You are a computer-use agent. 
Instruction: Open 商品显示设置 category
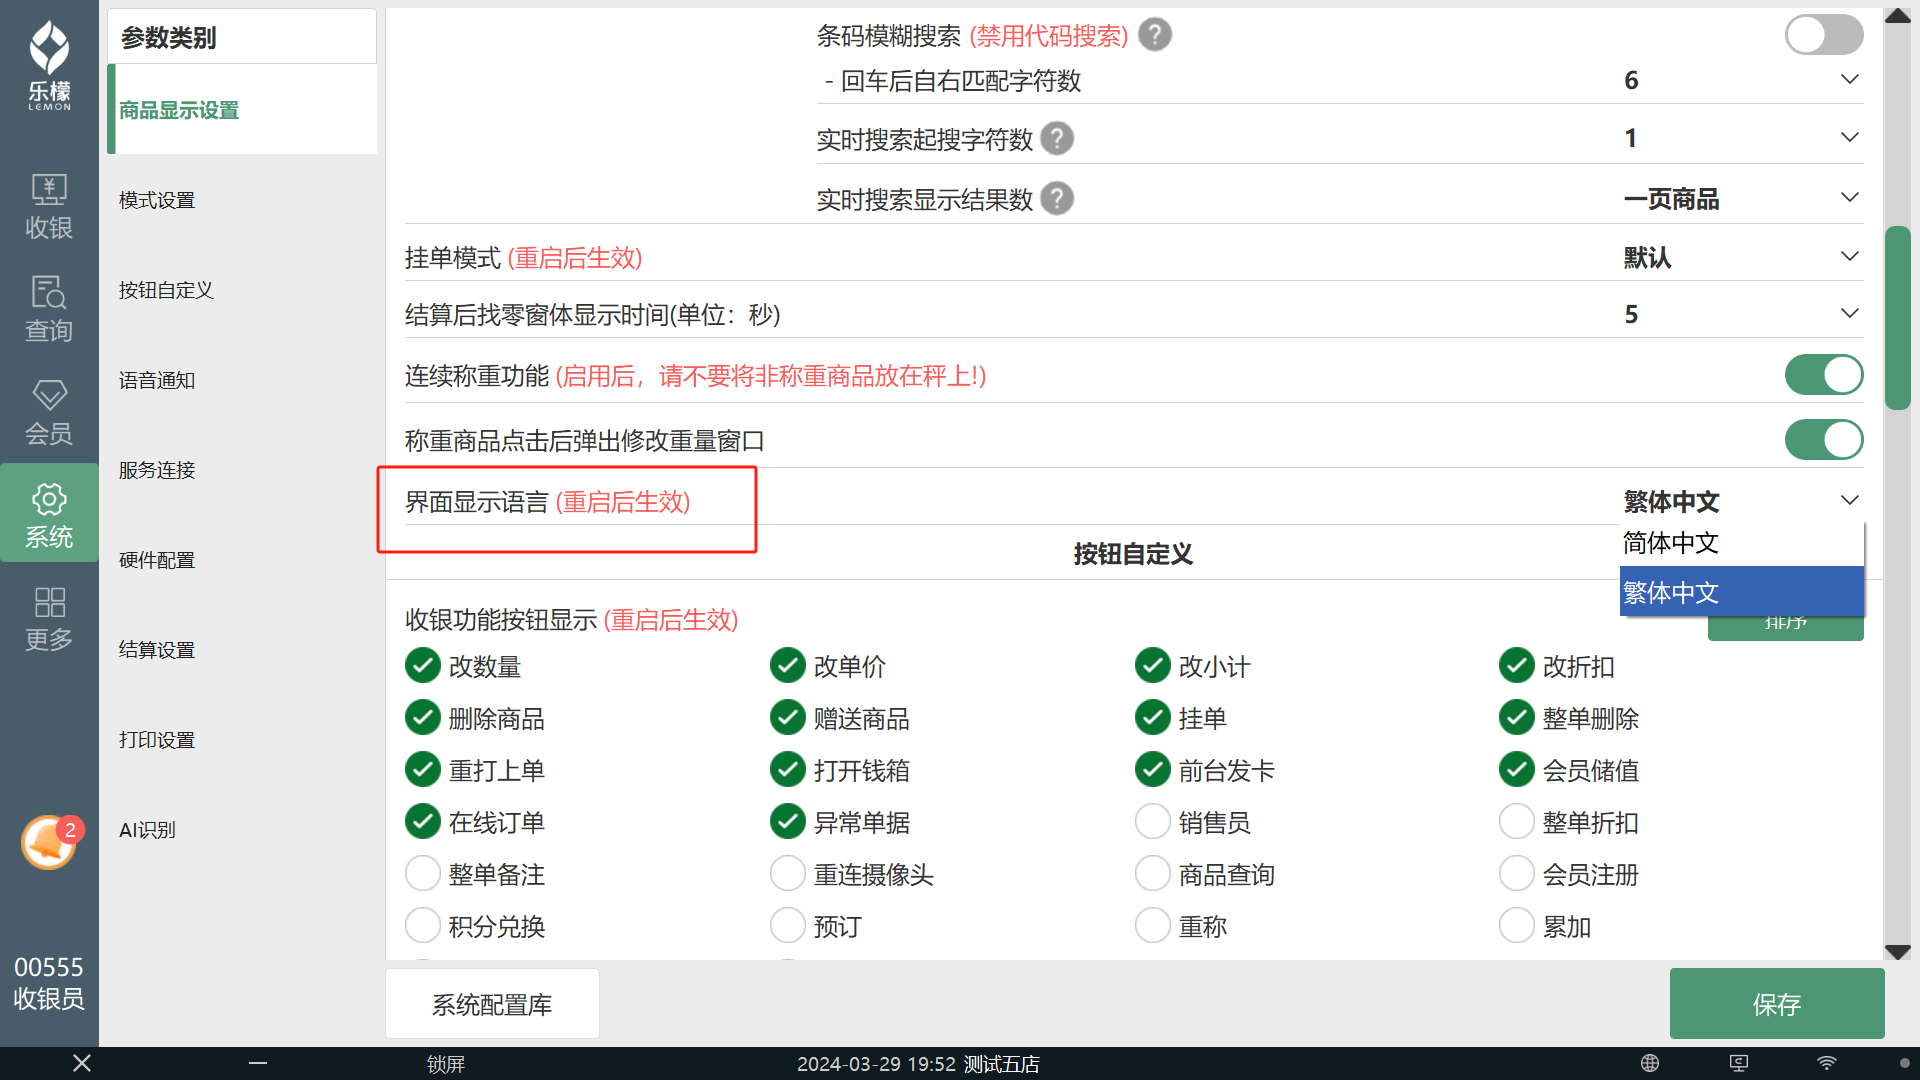tap(242, 110)
